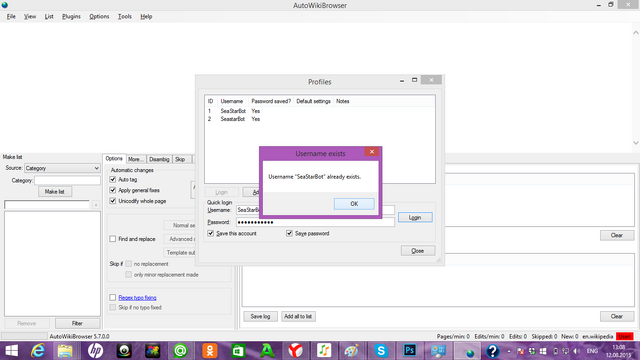640x360 pixels.
Task: Click the lower Clear button near Save log
Action: click(617, 316)
